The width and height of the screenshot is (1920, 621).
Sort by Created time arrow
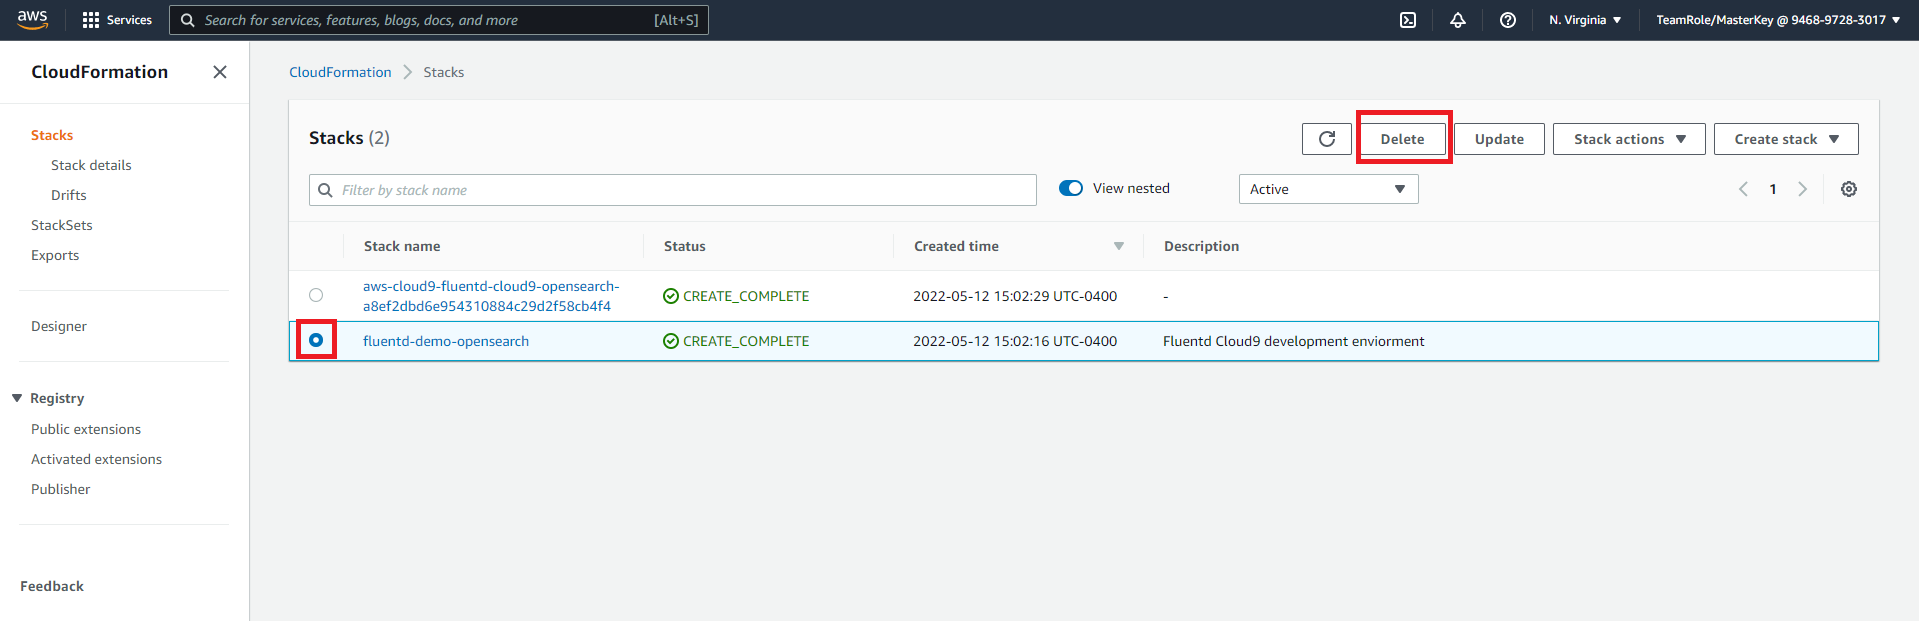tap(1119, 246)
